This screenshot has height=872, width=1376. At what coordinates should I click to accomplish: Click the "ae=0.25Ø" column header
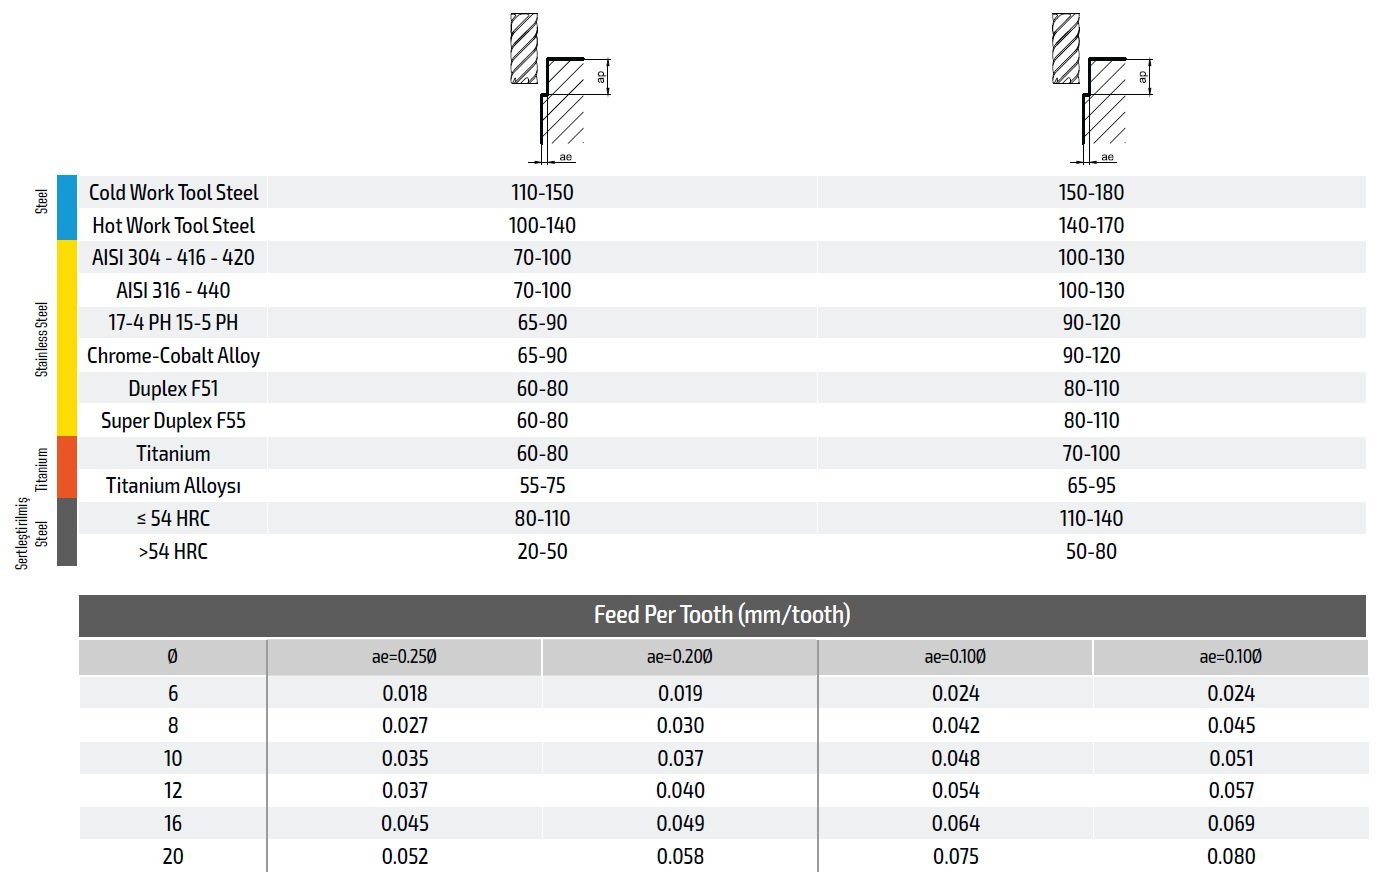(x=404, y=657)
